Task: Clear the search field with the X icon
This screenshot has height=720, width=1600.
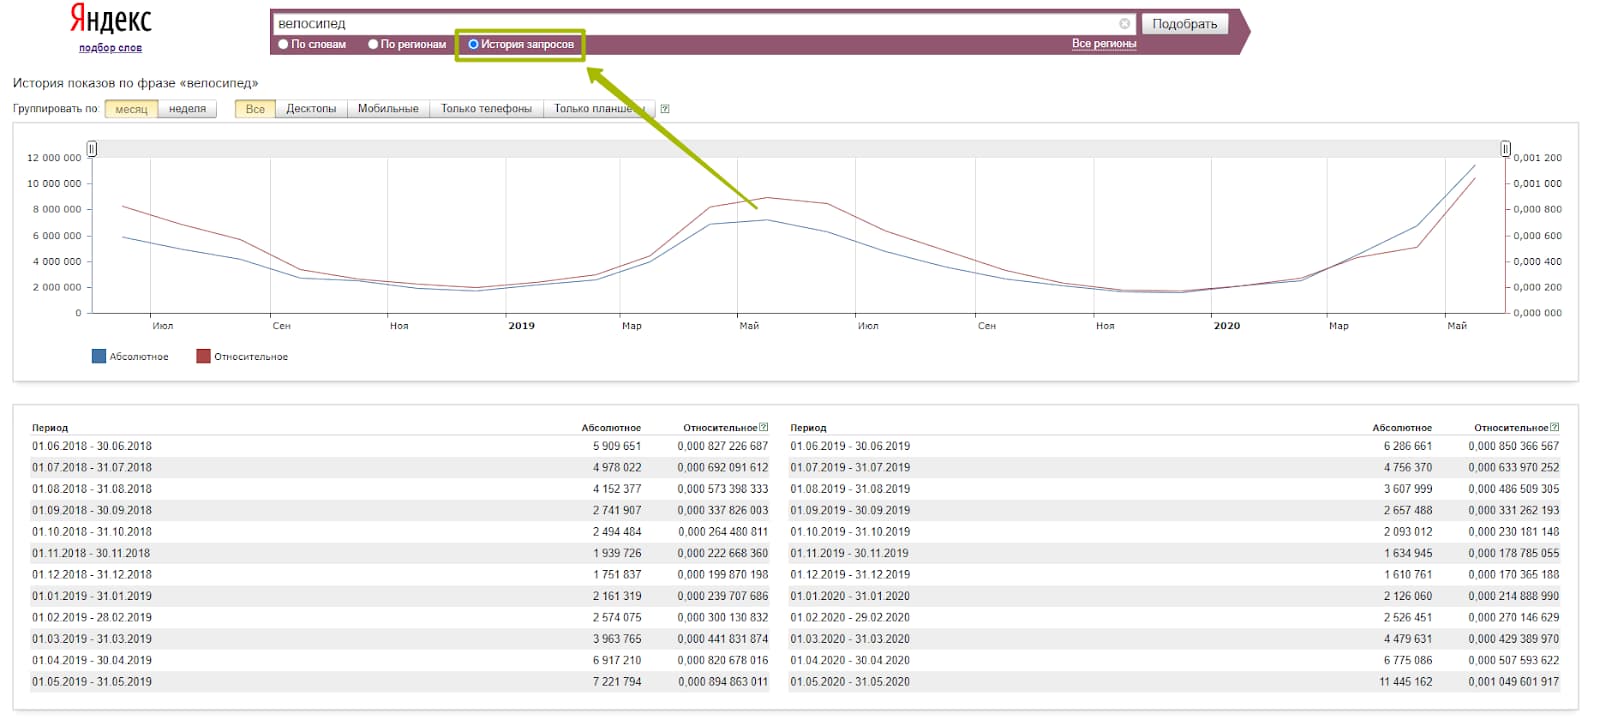Action: point(1124,24)
